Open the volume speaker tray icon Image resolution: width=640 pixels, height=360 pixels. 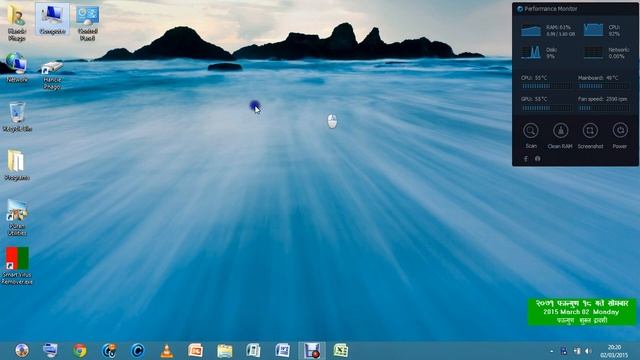[x=588, y=351]
